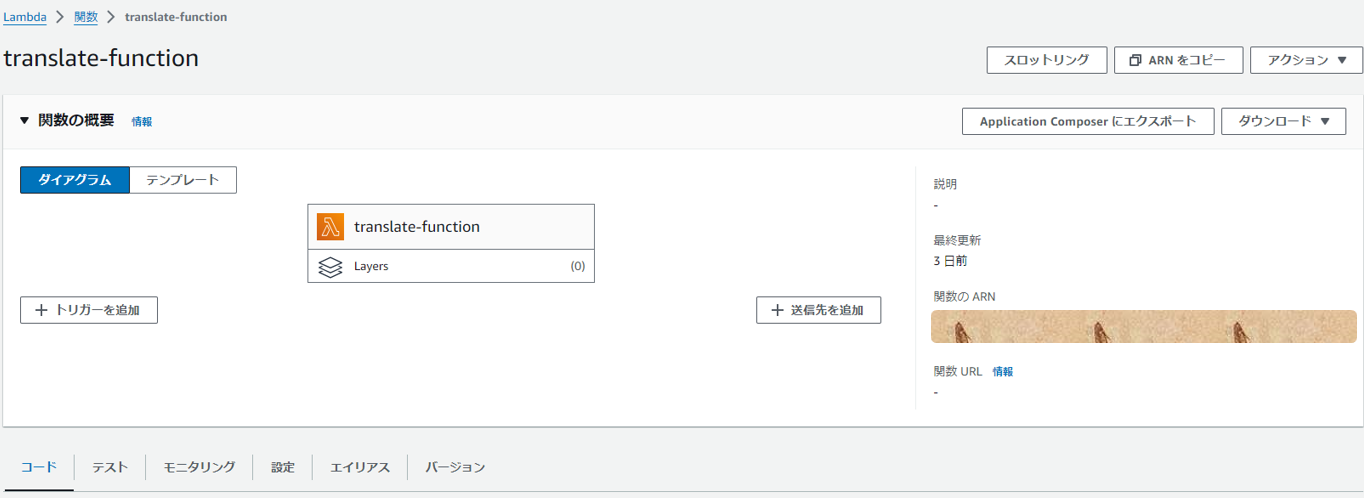Collapse the 関数の概要 section
1364x498 pixels.
tap(25, 121)
